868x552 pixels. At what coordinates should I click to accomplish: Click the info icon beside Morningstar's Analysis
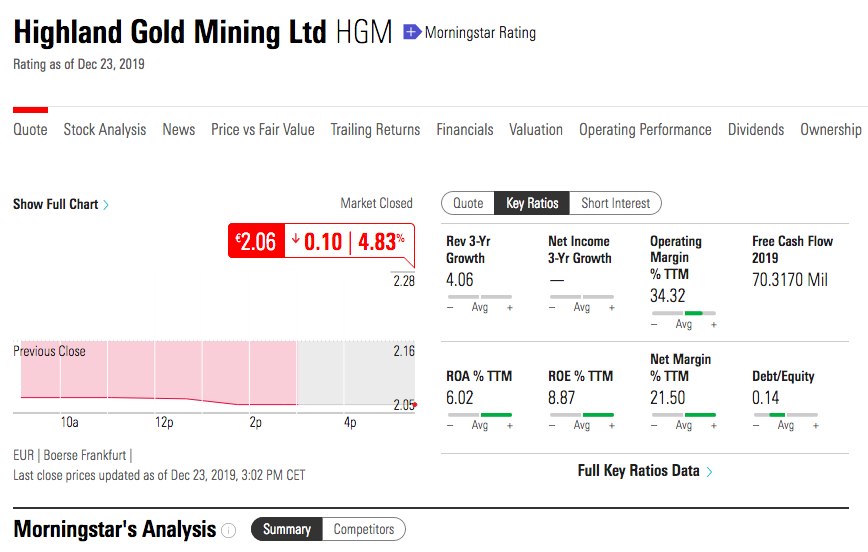(x=228, y=530)
